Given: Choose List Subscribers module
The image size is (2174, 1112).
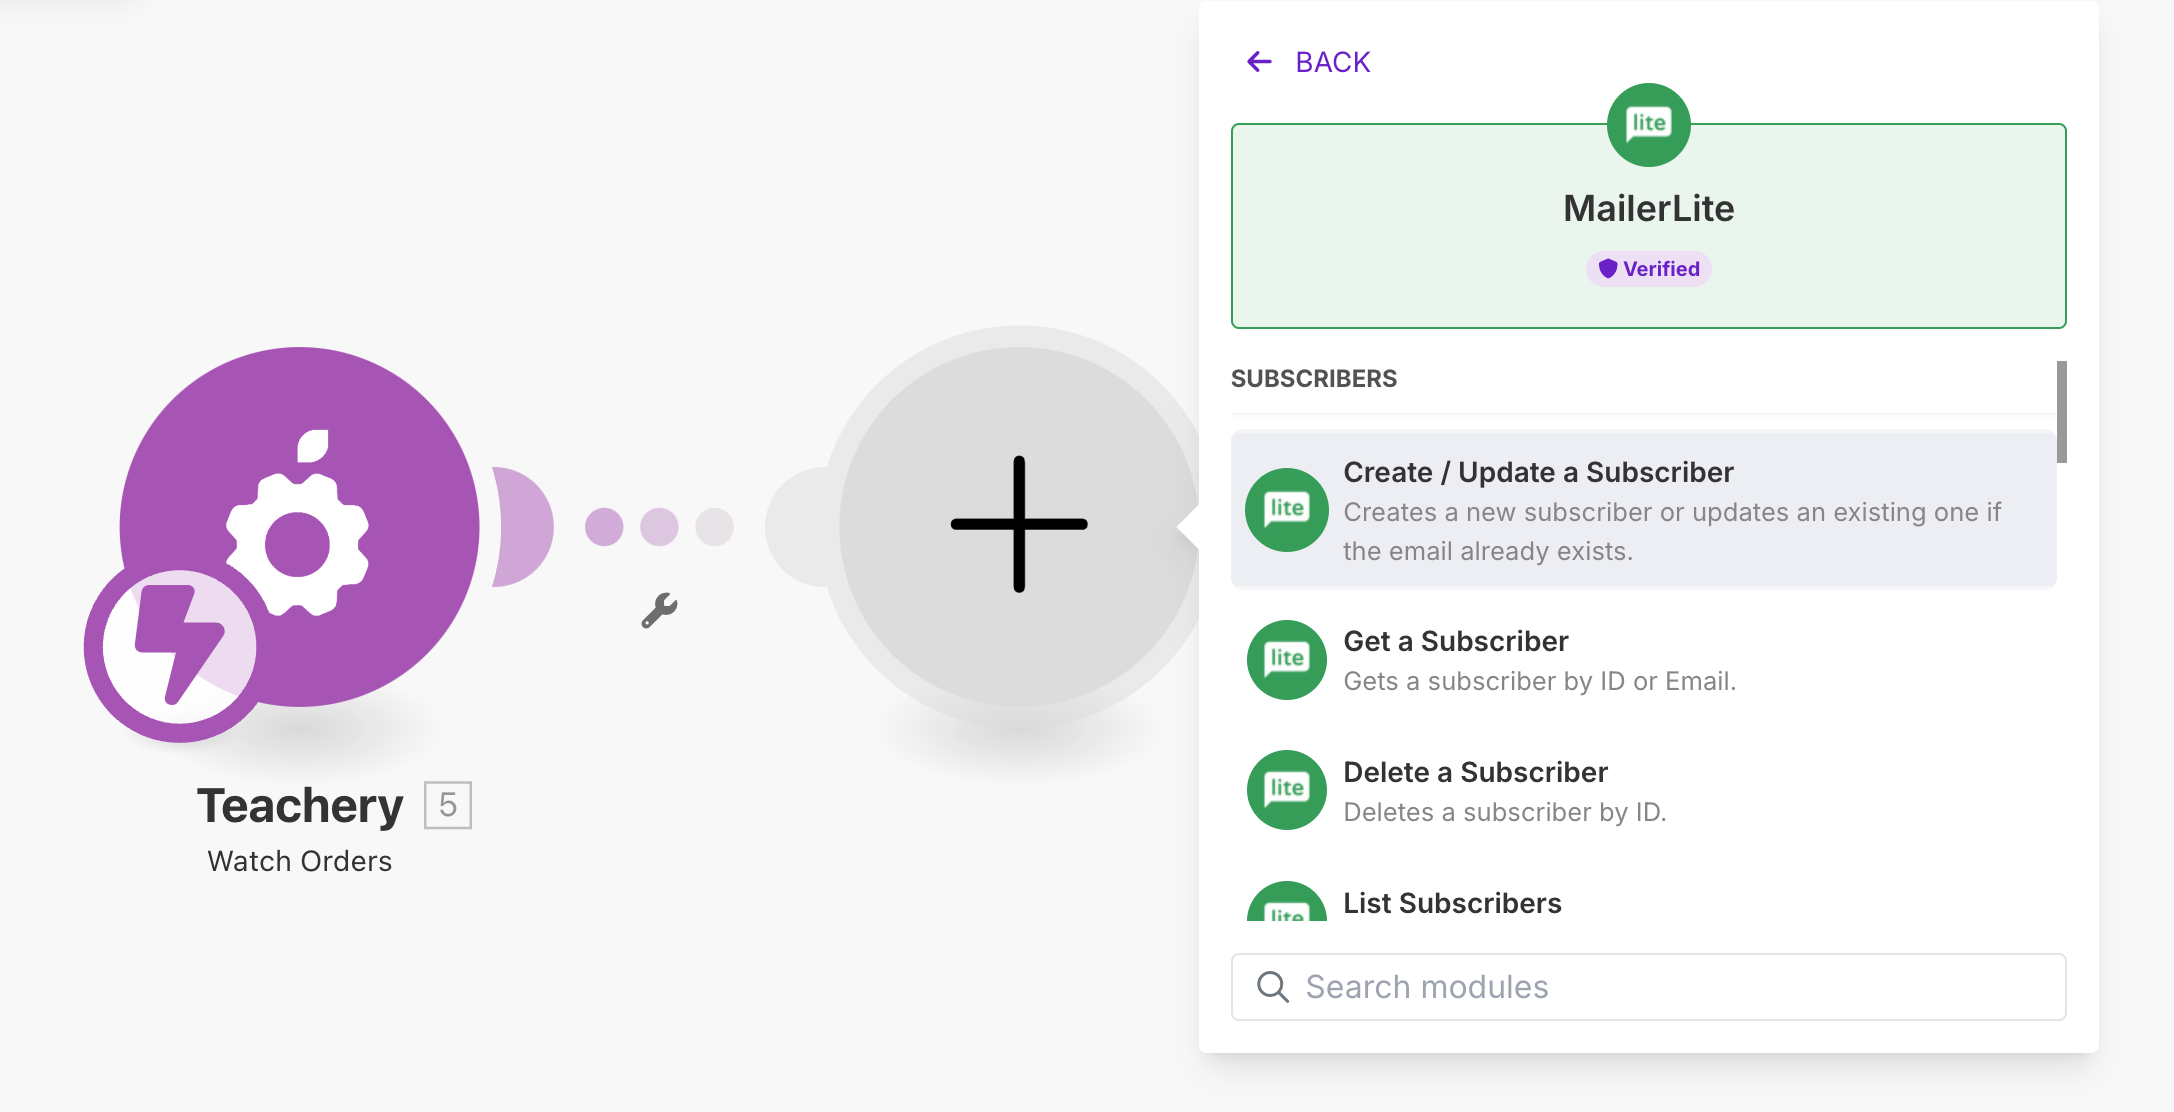Looking at the screenshot, I should (1451, 903).
